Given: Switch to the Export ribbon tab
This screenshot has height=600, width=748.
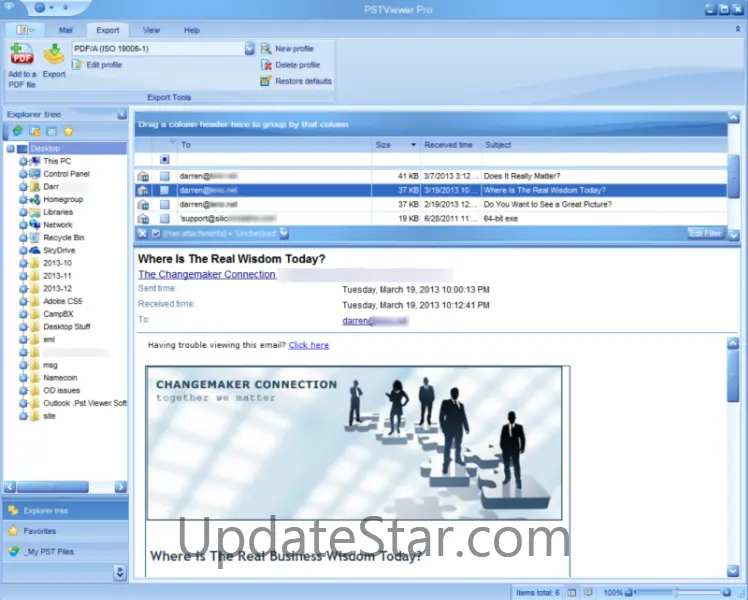Looking at the screenshot, I should 108,30.
